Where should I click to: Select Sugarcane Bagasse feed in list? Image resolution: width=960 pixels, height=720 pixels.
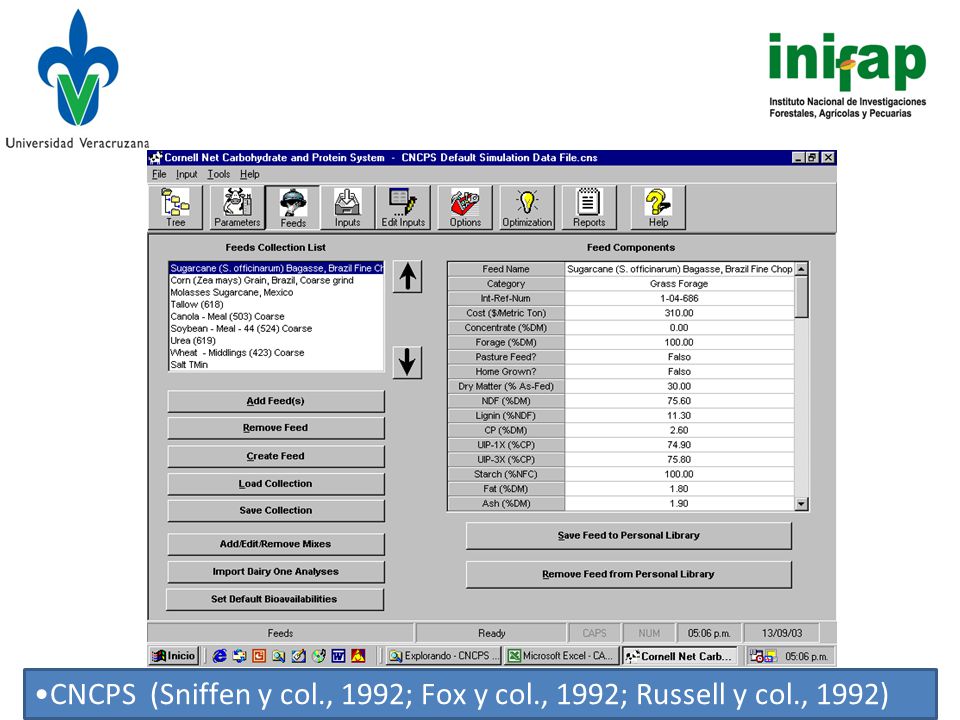pyautogui.click(x=277, y=268)
